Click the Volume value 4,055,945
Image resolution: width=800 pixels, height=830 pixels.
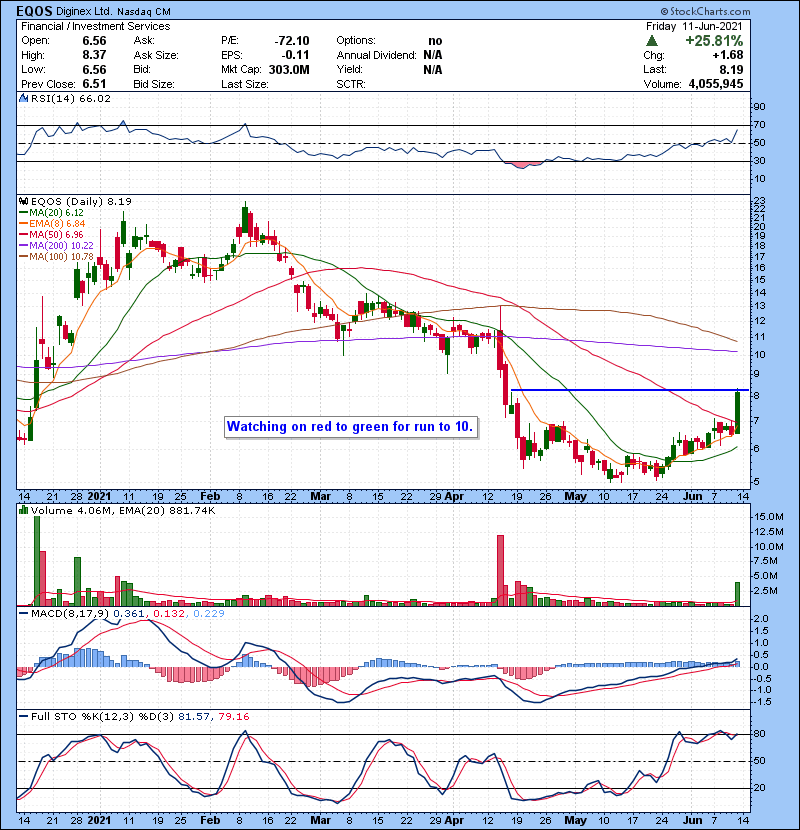pos(716,84)
